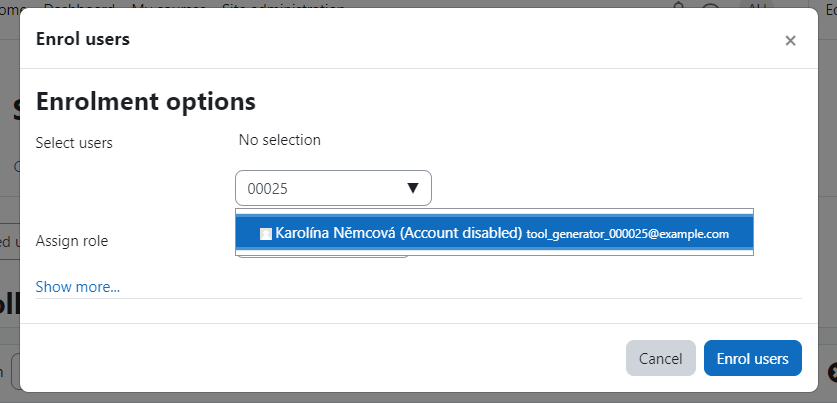The width and height of the screenshot is (837, 403).
Task: Expand the Select users dropdown arrow
Action: (x=413, y=188)
